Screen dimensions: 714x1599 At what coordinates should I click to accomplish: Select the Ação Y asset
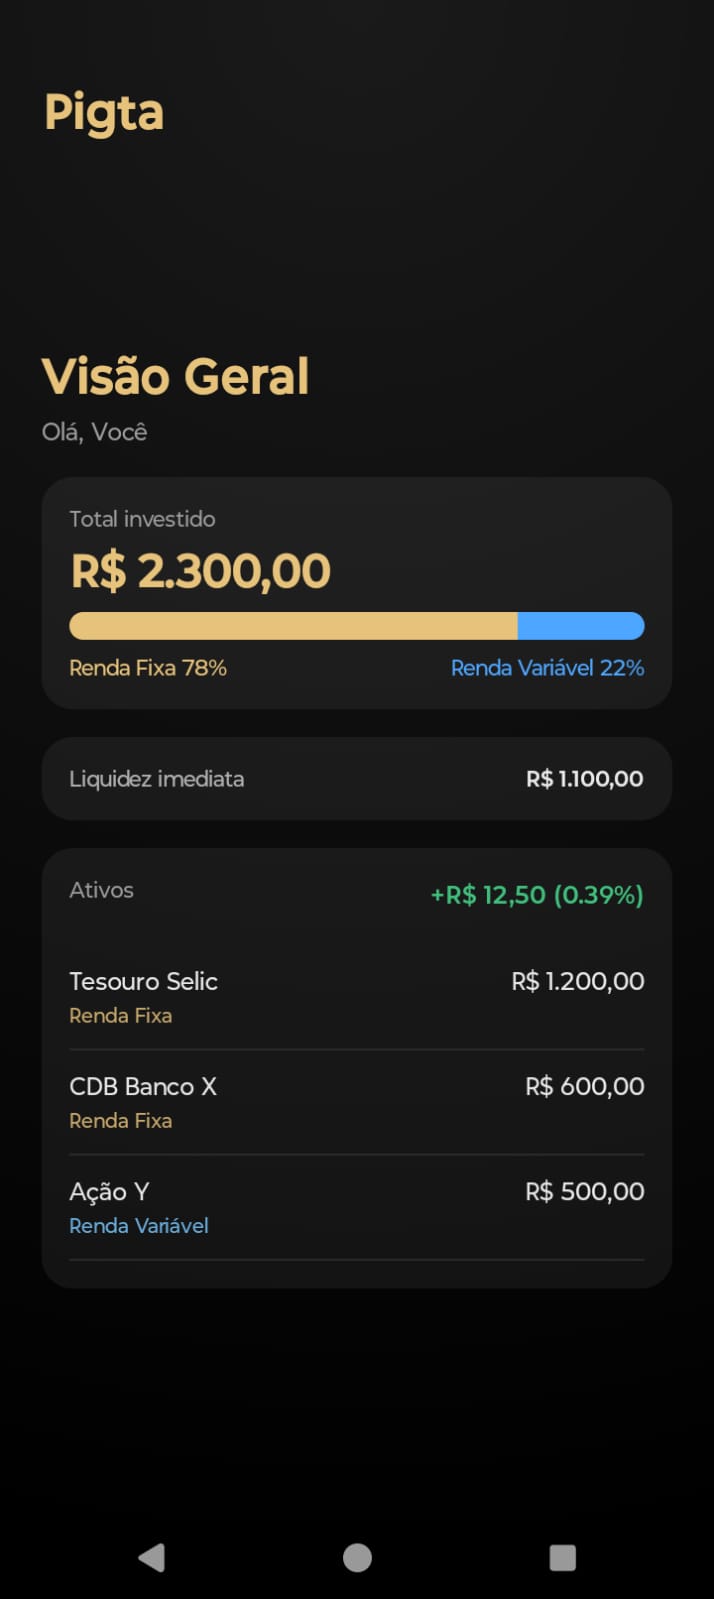point(109,1191)
